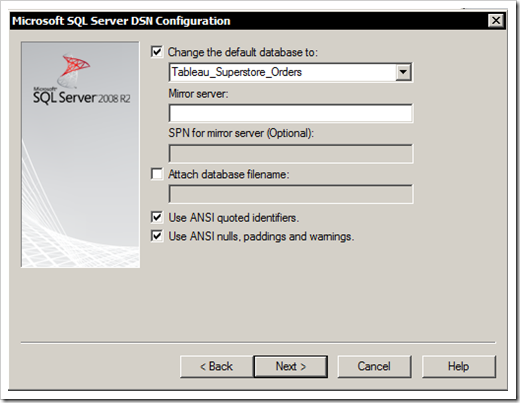Enable 'Attach database filename' checkbox
The height and width of the screenshot is (403, 520).
(x=157, y=174)
